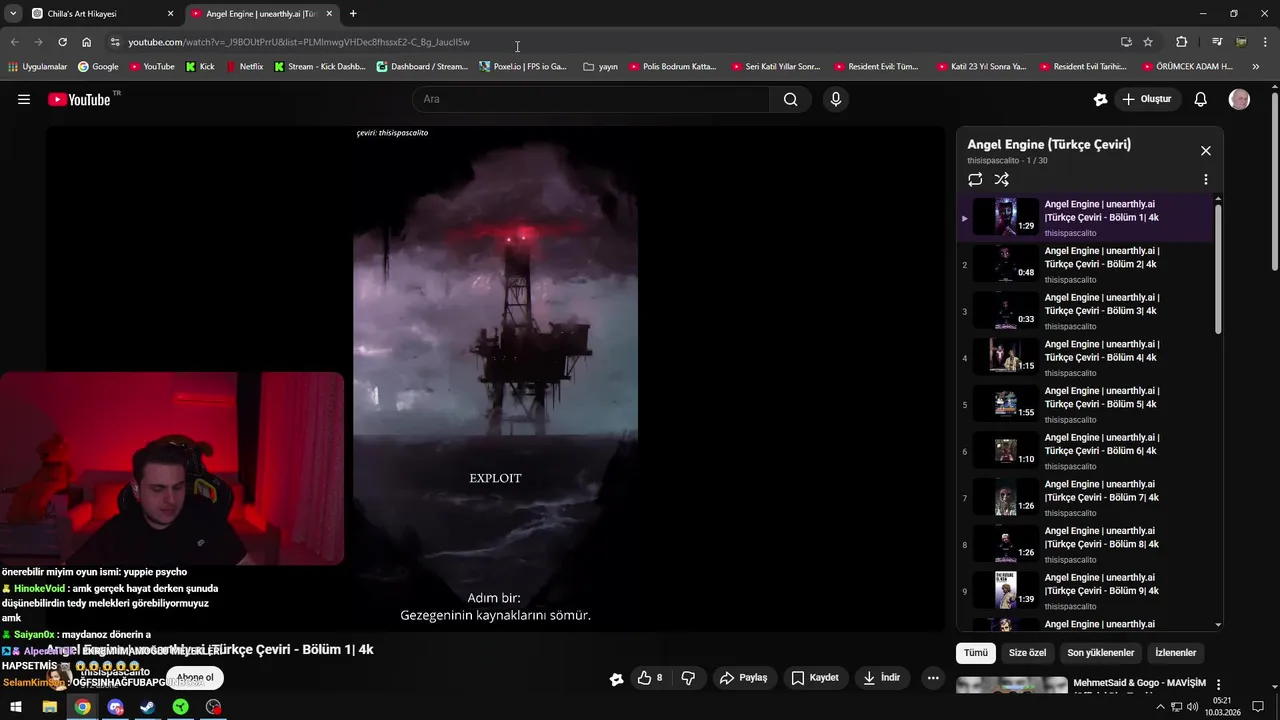Select the Tümü filter chip
The image size is (1280, 720).
point(976,653)
